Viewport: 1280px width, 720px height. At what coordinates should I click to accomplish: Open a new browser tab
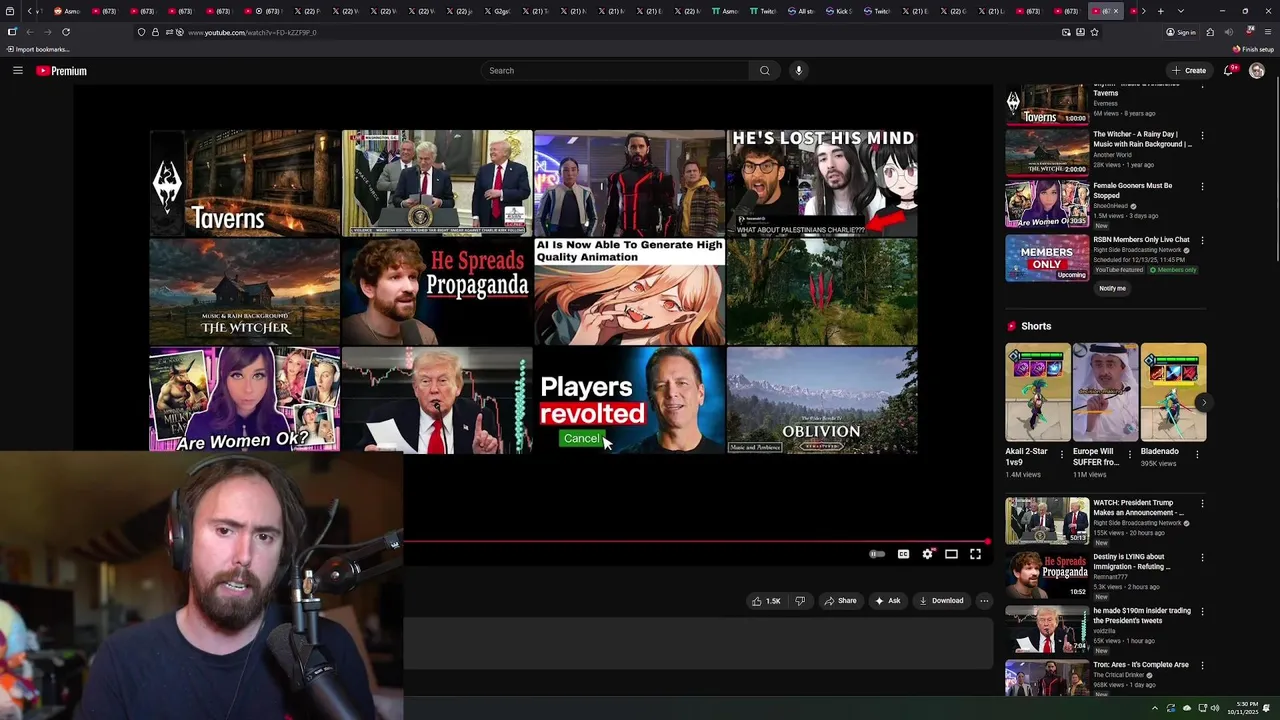(x=1160, y=11)
